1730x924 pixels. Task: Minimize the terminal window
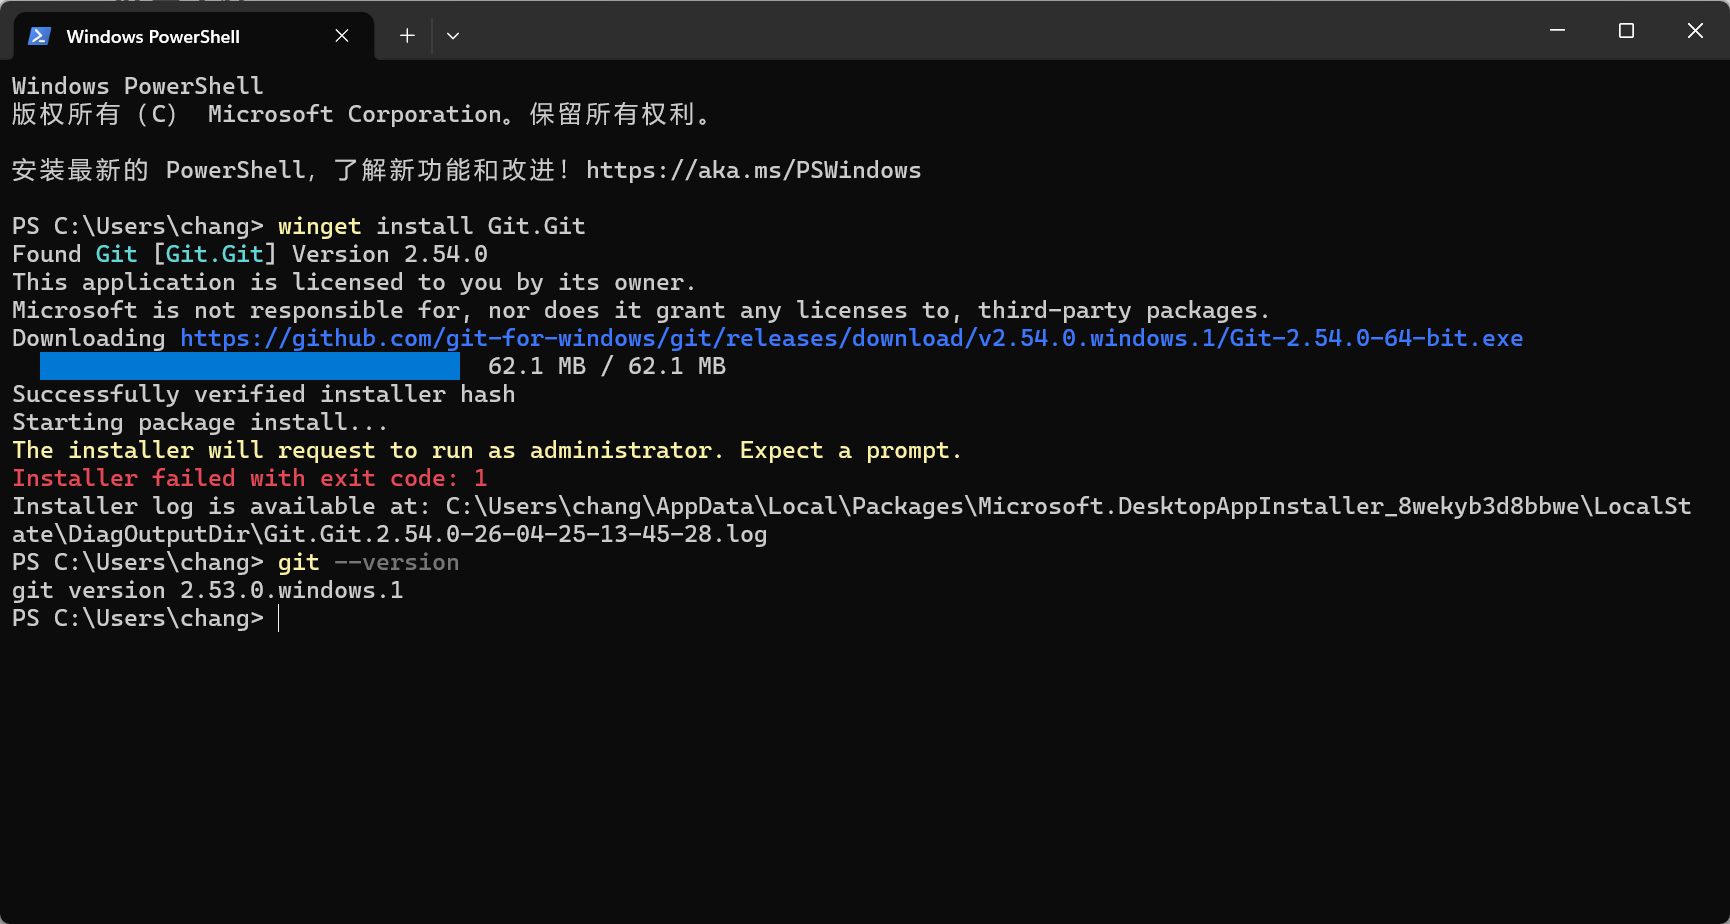pyautogui.click(x=1557, y=31)
